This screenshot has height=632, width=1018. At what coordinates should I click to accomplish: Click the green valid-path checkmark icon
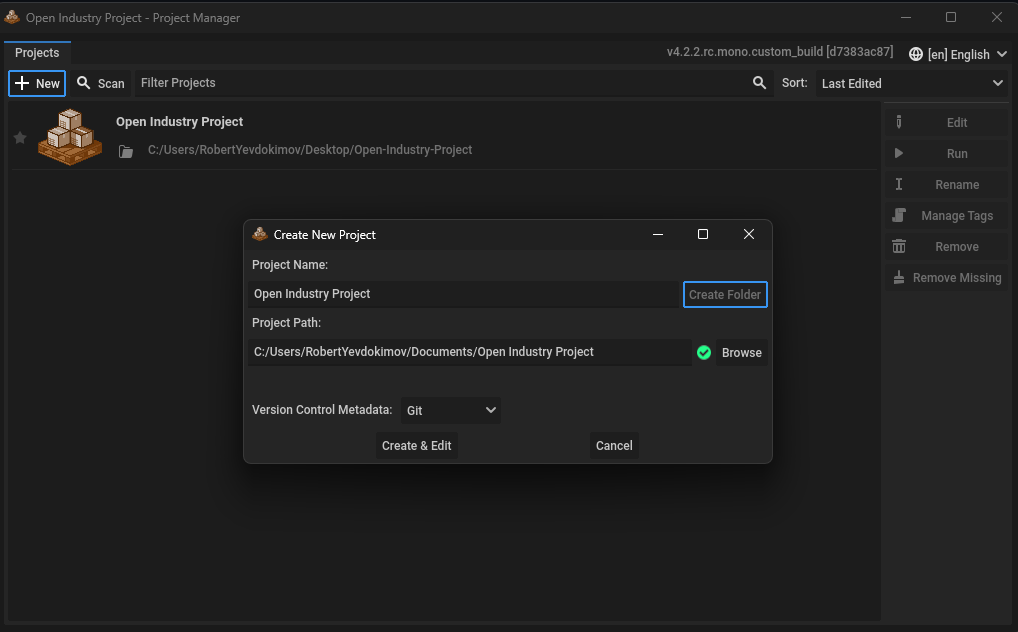pyautogui.click(x=704, y=353)
